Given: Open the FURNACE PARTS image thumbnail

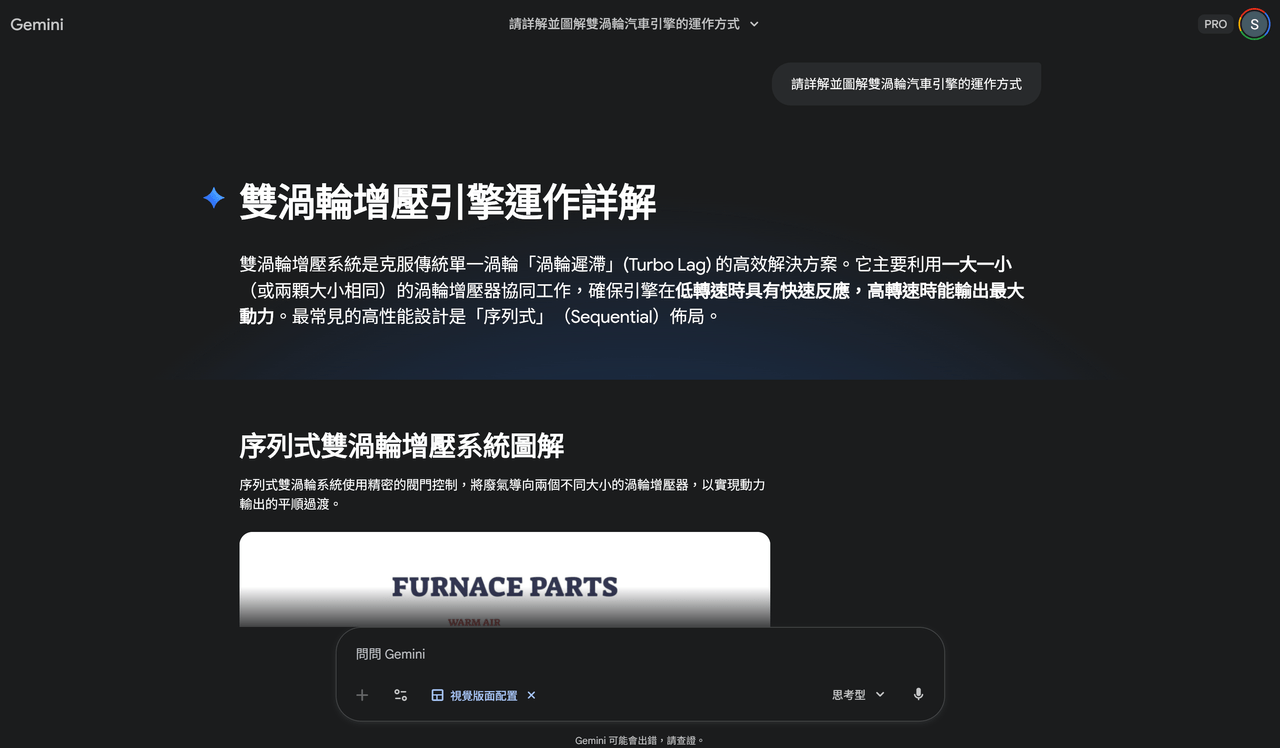Looking at the screenshot, I should [504, 580].
